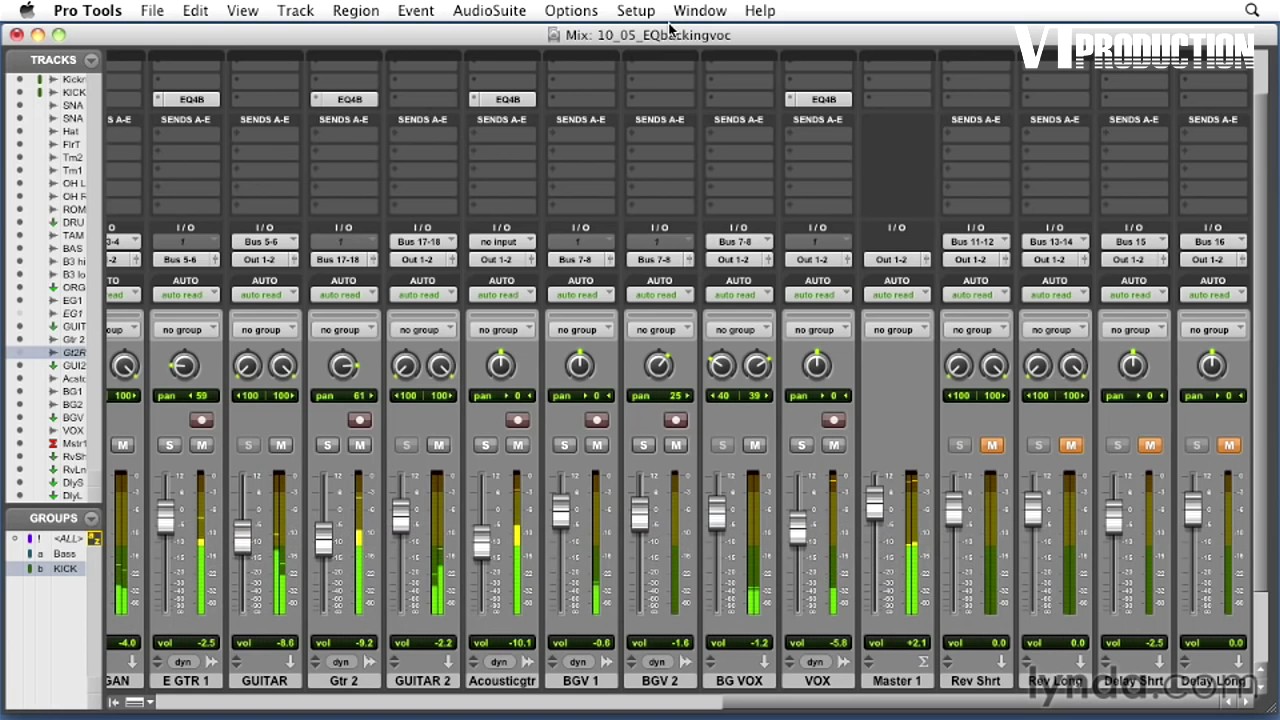Solo the BGV 1 track
The image size is (1280, 720).
point(564,445)
